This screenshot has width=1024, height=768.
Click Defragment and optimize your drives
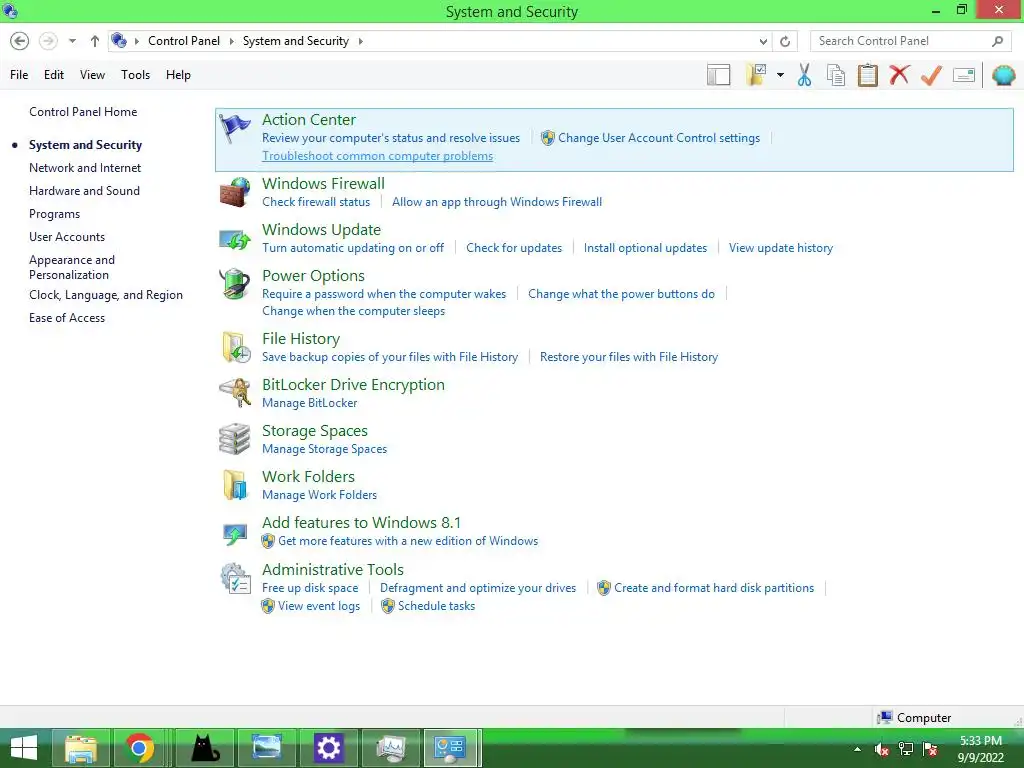click(x=478, y=588)
